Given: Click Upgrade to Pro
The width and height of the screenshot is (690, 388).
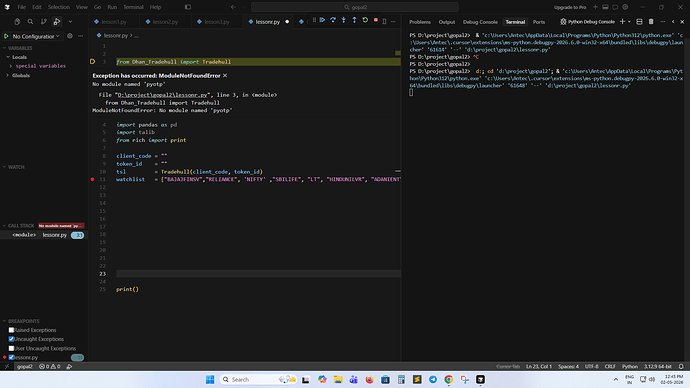Looking at the screenshot, I should 570,7.
